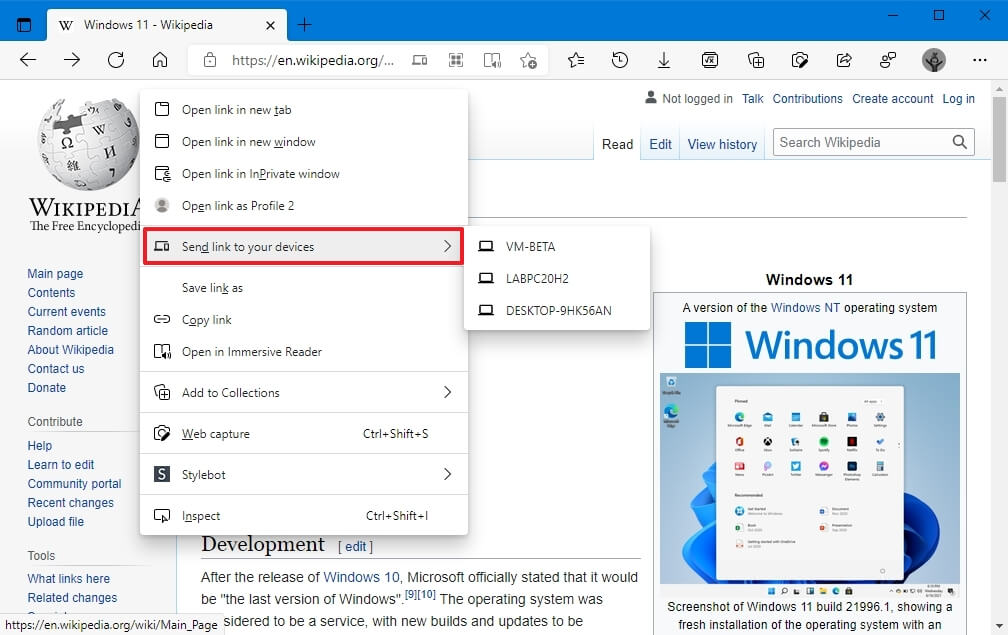Click the Windows NT link in infobox
Image resolution: width=1008 pixels, height=635 pixels.
point(805,308)
